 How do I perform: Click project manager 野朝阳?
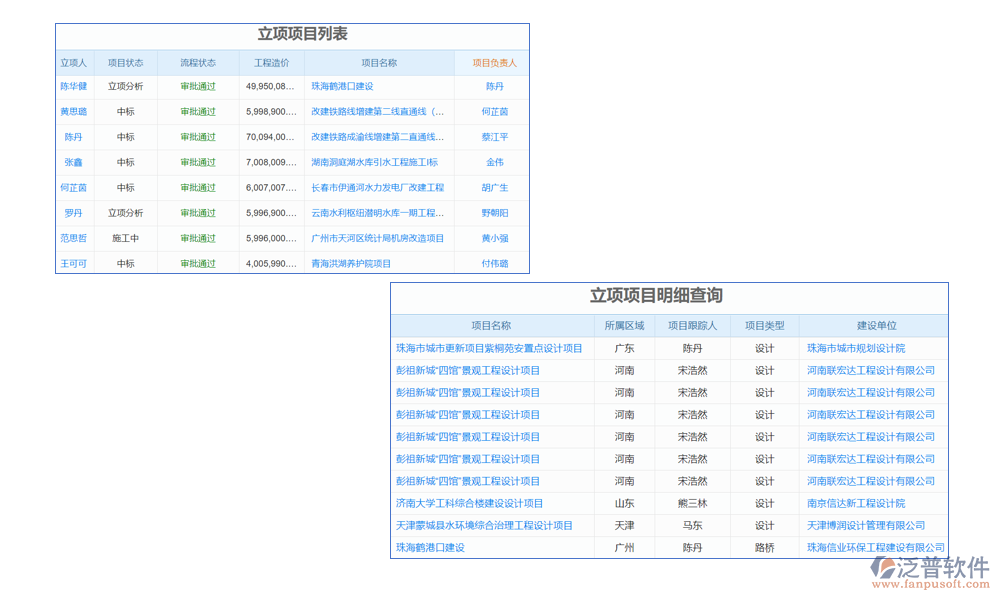494,213
